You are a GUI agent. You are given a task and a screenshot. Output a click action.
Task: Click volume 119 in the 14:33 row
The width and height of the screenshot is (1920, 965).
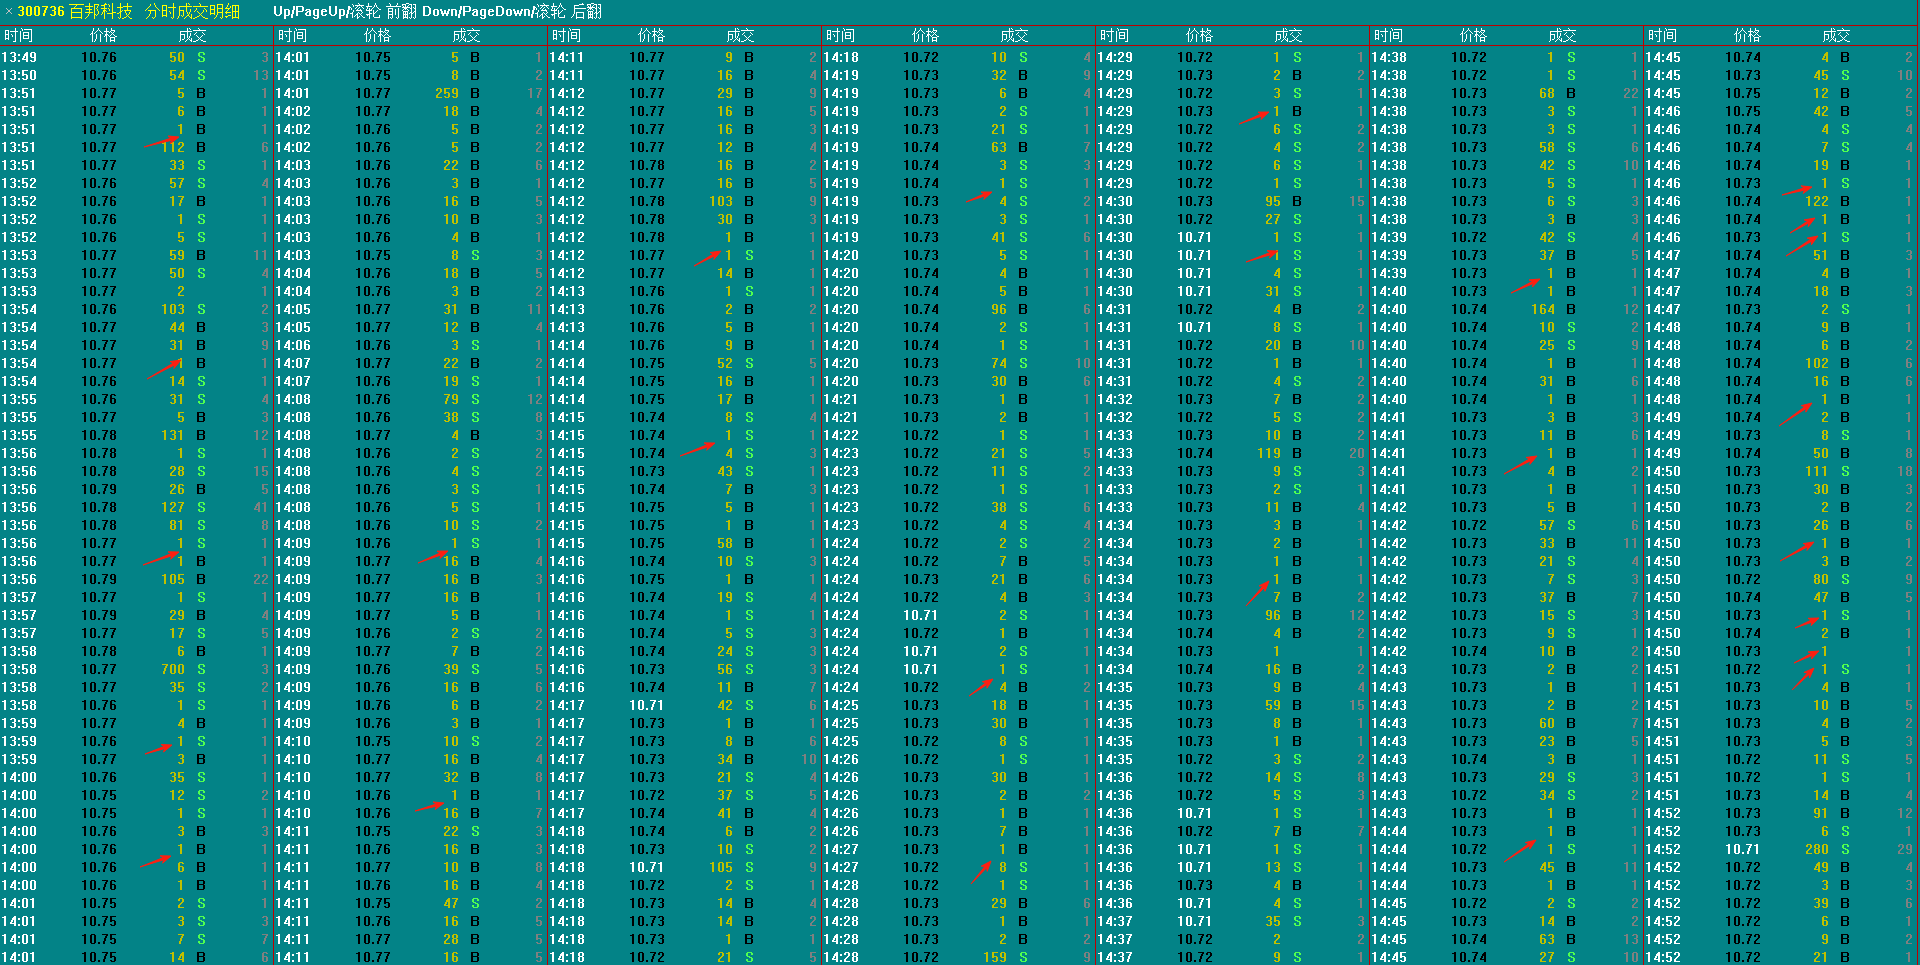pos(1269,453)
